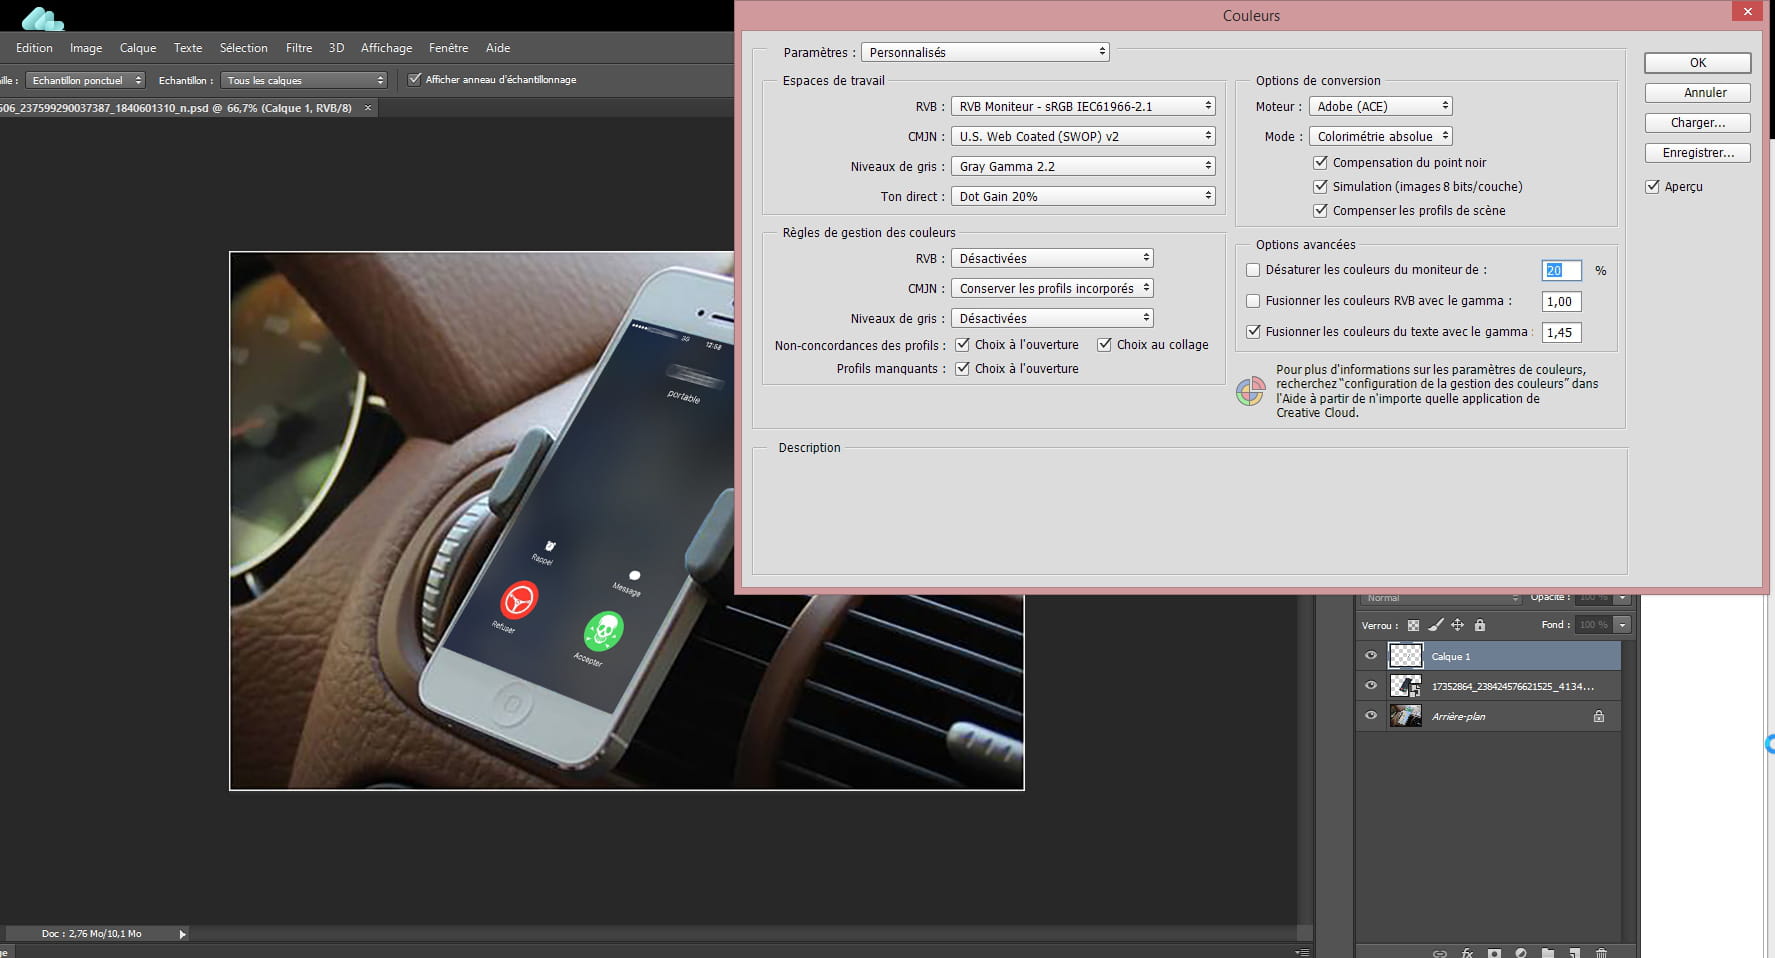Click the desaturate percentage input field
The image size is (1775, 958).
coord(1561,270)
